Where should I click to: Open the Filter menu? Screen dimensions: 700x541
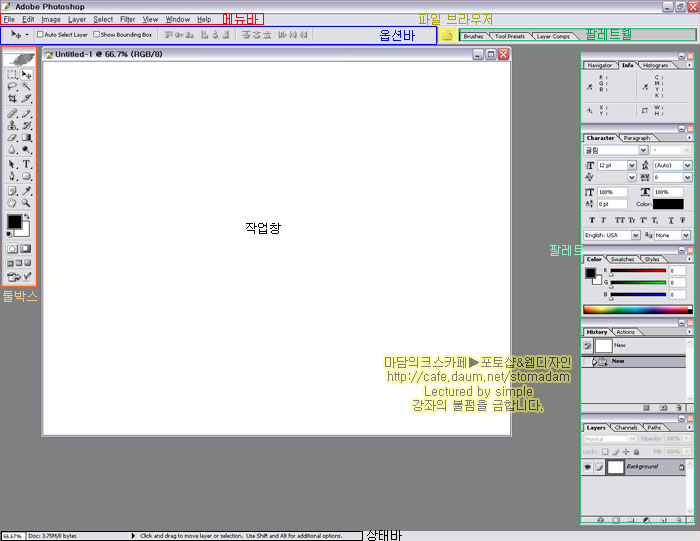(128, 19)
